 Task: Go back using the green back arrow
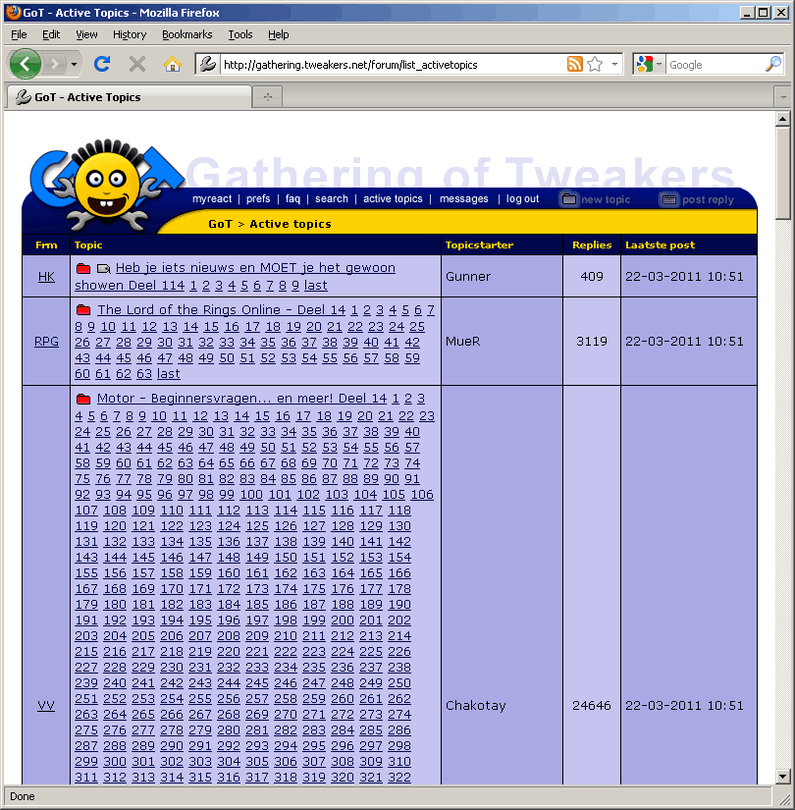(25, 64)
